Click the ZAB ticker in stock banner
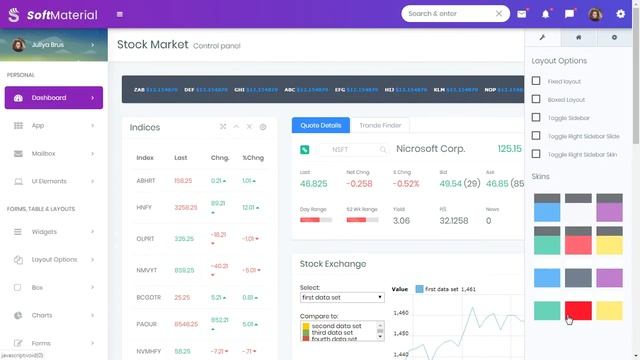 tap(139, 90)
